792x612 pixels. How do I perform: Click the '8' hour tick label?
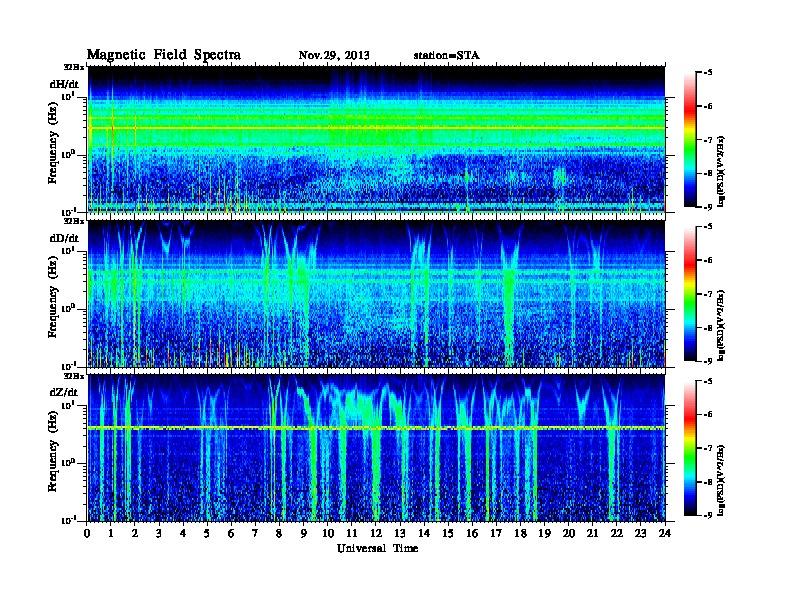[279, 533]
